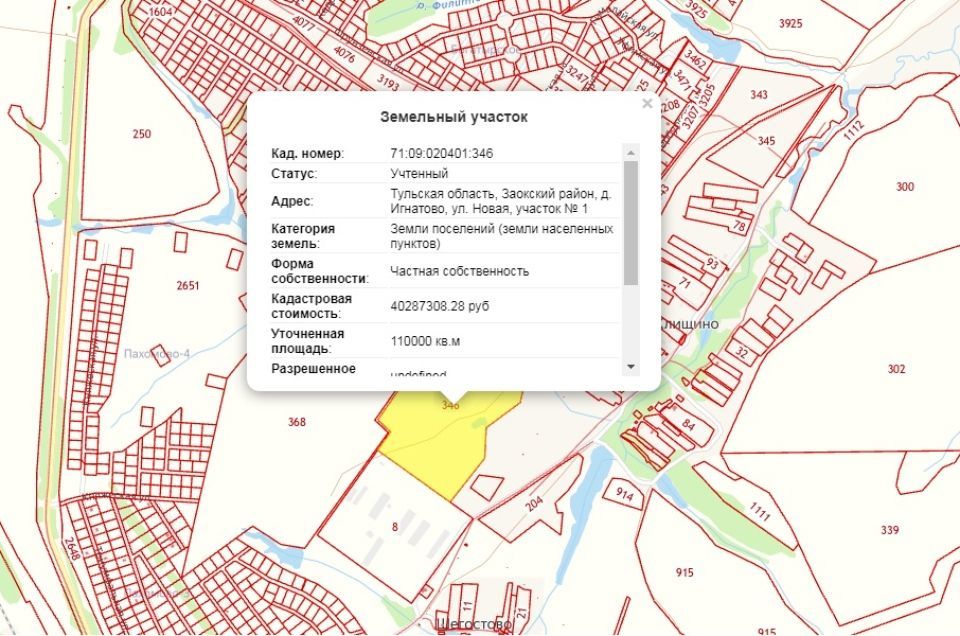This screenshot has width=960, height=636.
Task: Select map parcel labeled 3471
Action: point(681,80)
